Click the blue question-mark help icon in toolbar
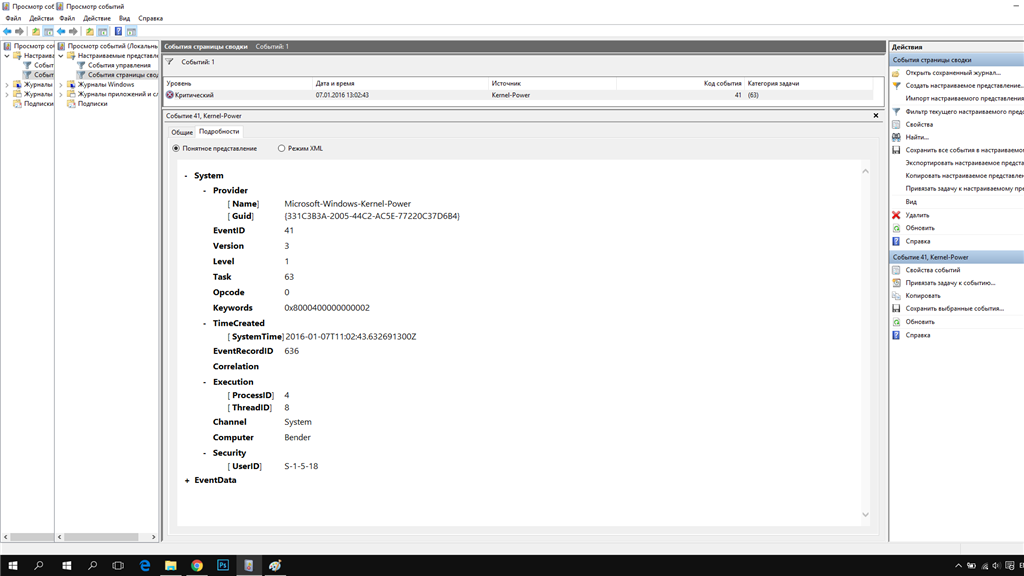The image size is (1024, 576). (118, 31)
